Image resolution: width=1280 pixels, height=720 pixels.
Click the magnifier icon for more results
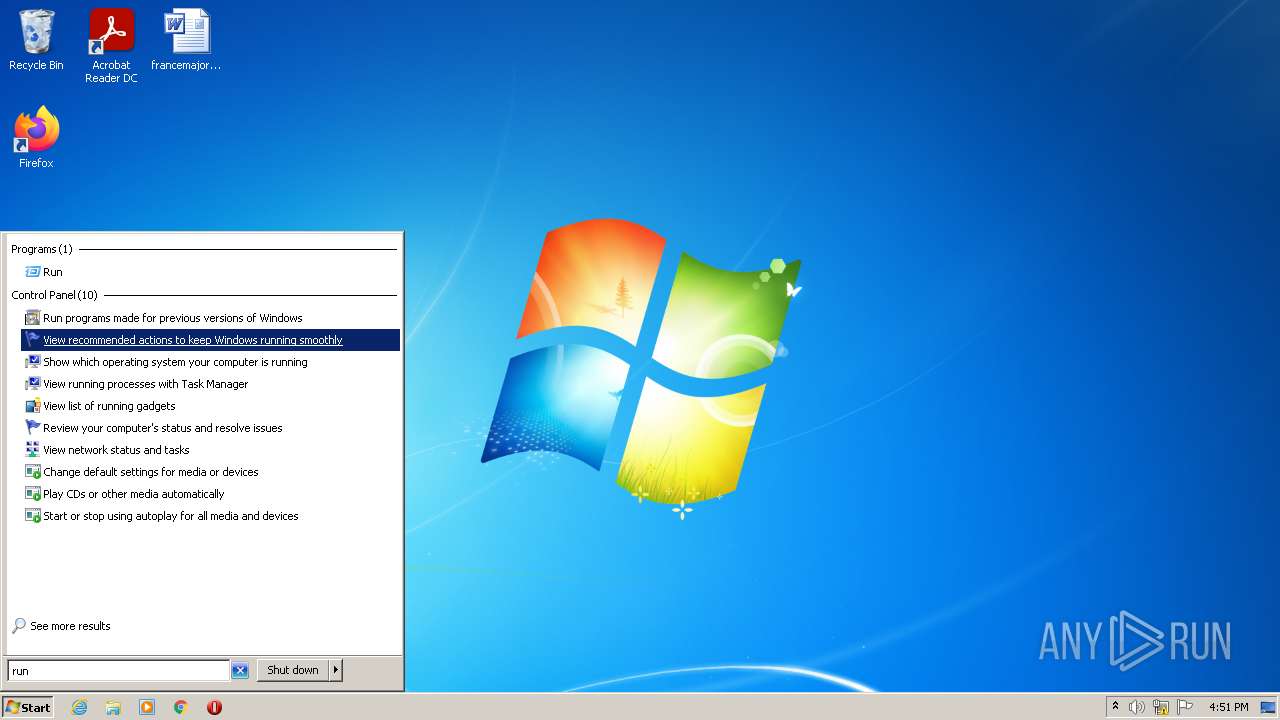coord(19,626)
